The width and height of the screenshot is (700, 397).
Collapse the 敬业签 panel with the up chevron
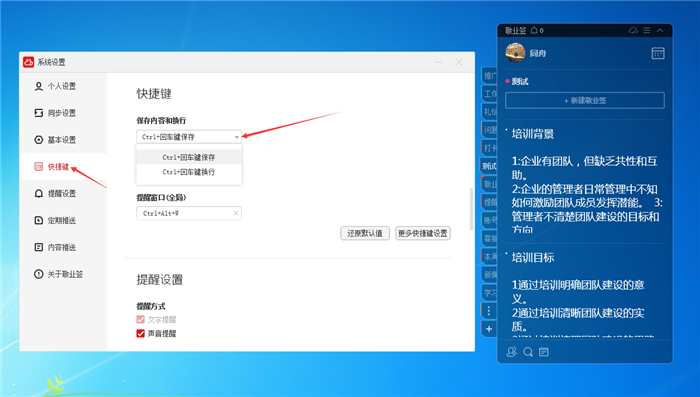tap(660, 30)
